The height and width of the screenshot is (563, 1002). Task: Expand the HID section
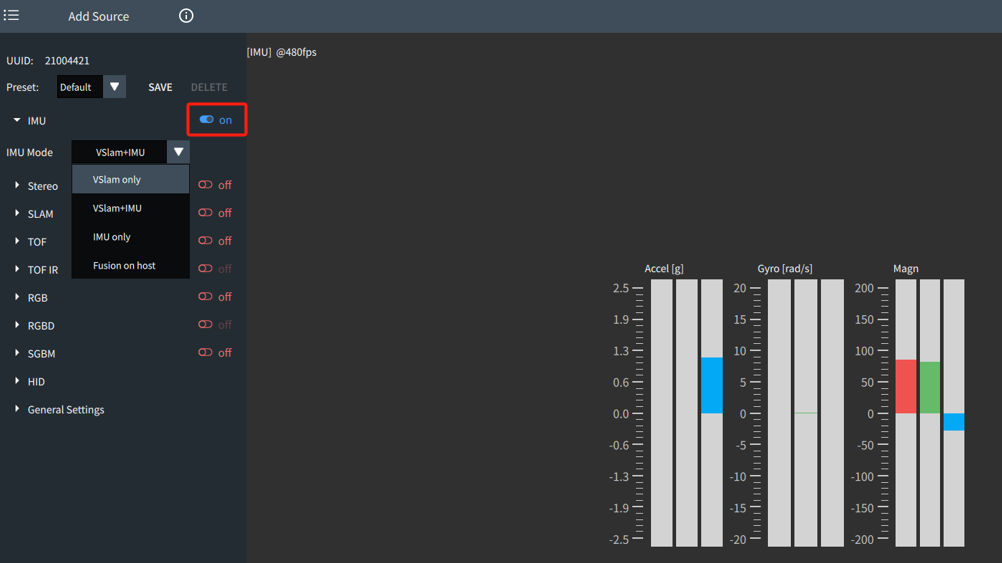coord(17,381)
